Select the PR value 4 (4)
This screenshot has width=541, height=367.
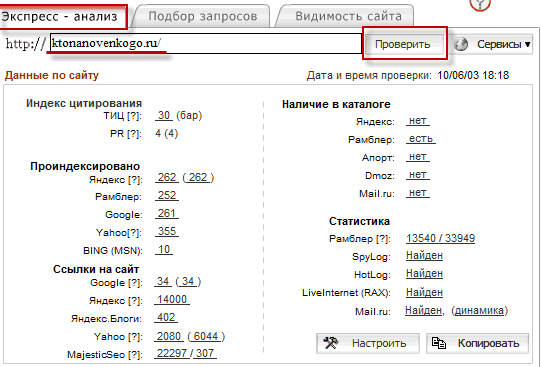click(x=167, y=133)
